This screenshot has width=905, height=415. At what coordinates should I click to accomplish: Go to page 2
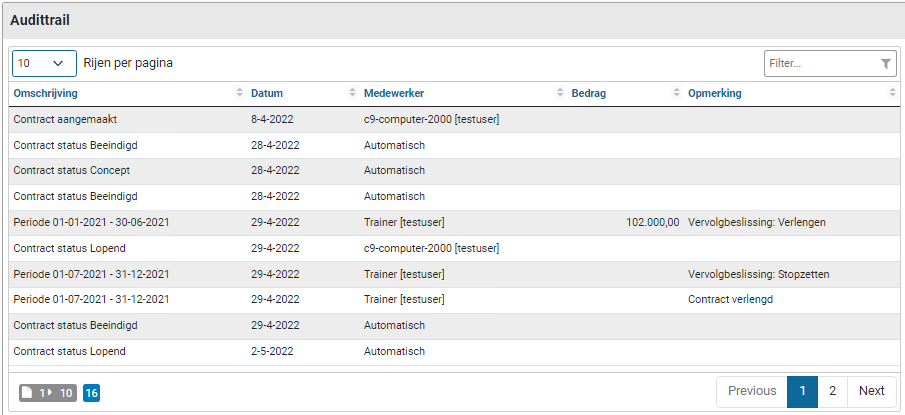[x=832, y=391]
